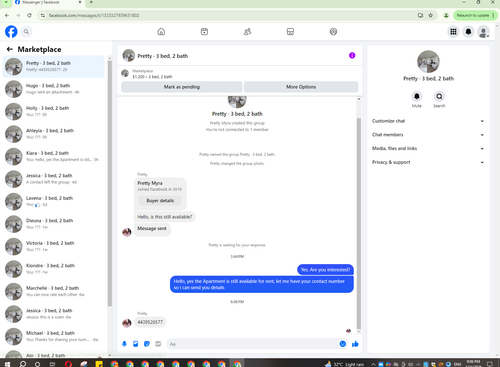
Task: Open the emoji picker in message box
Action: point(343,344)
